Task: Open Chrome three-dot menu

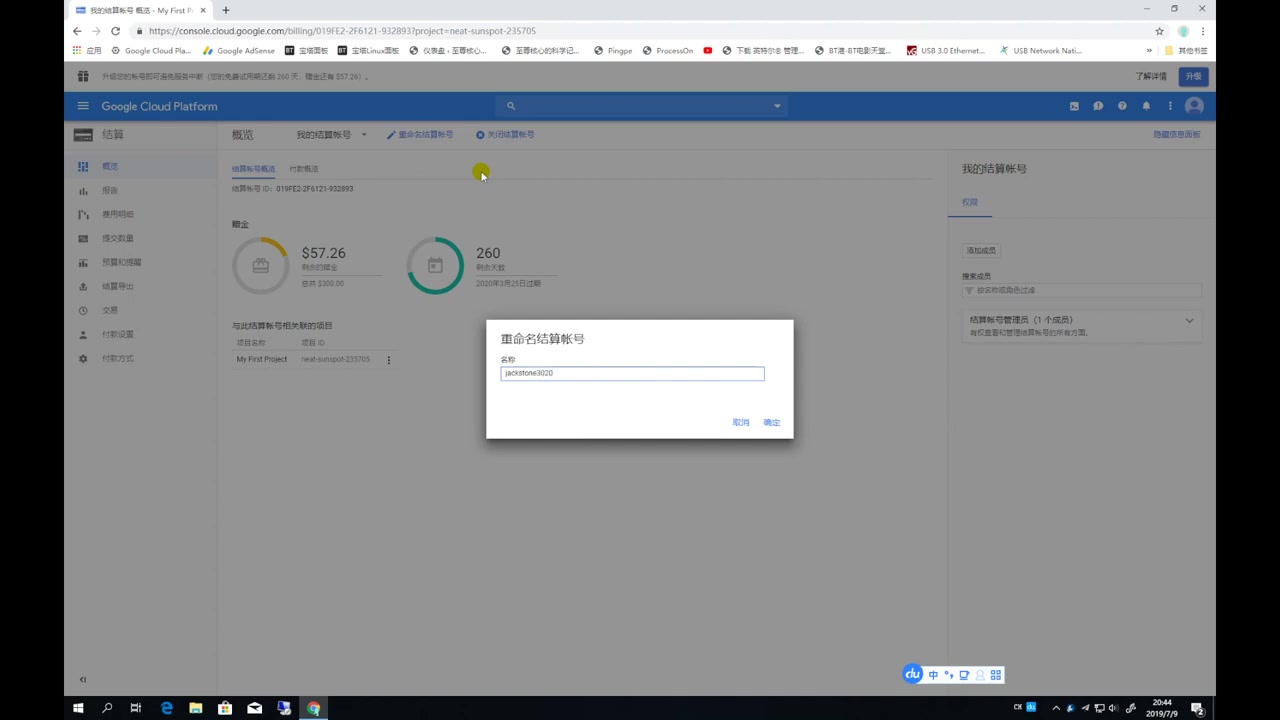Action: pos(1203,31)
